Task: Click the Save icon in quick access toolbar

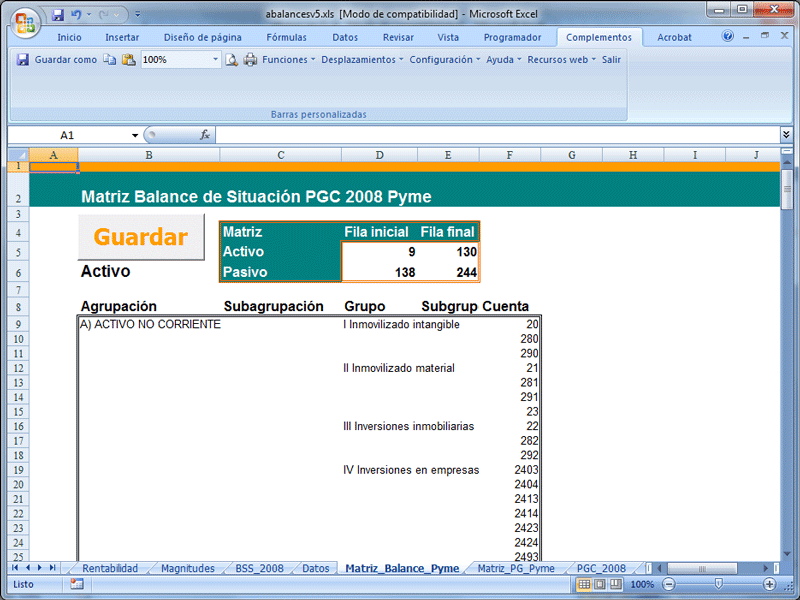Action: coord(58,15)
